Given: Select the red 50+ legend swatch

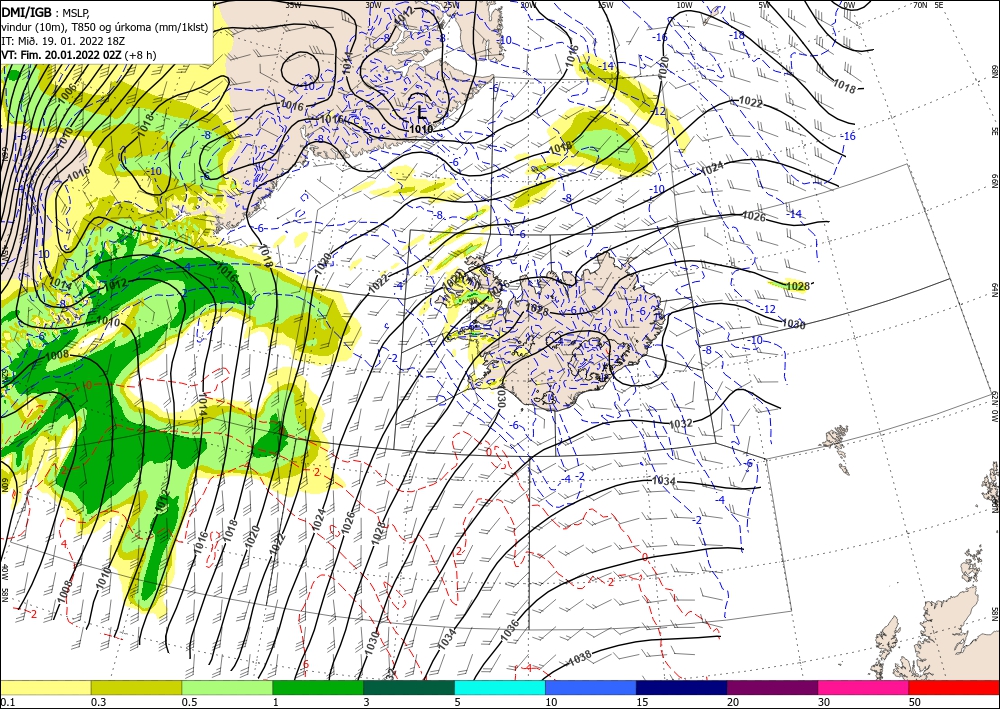Looking at the screenshot, I should [x=954, y=687].
